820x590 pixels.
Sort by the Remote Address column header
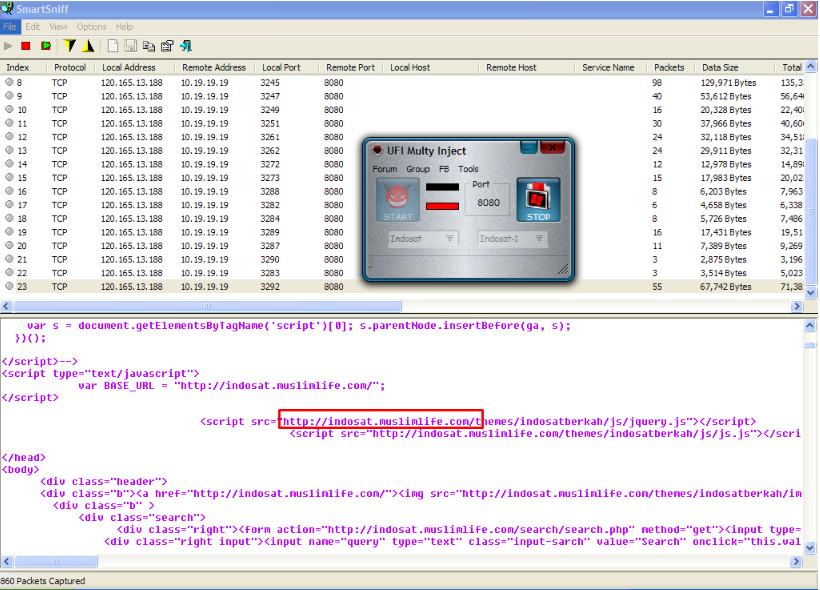point(214,67)
